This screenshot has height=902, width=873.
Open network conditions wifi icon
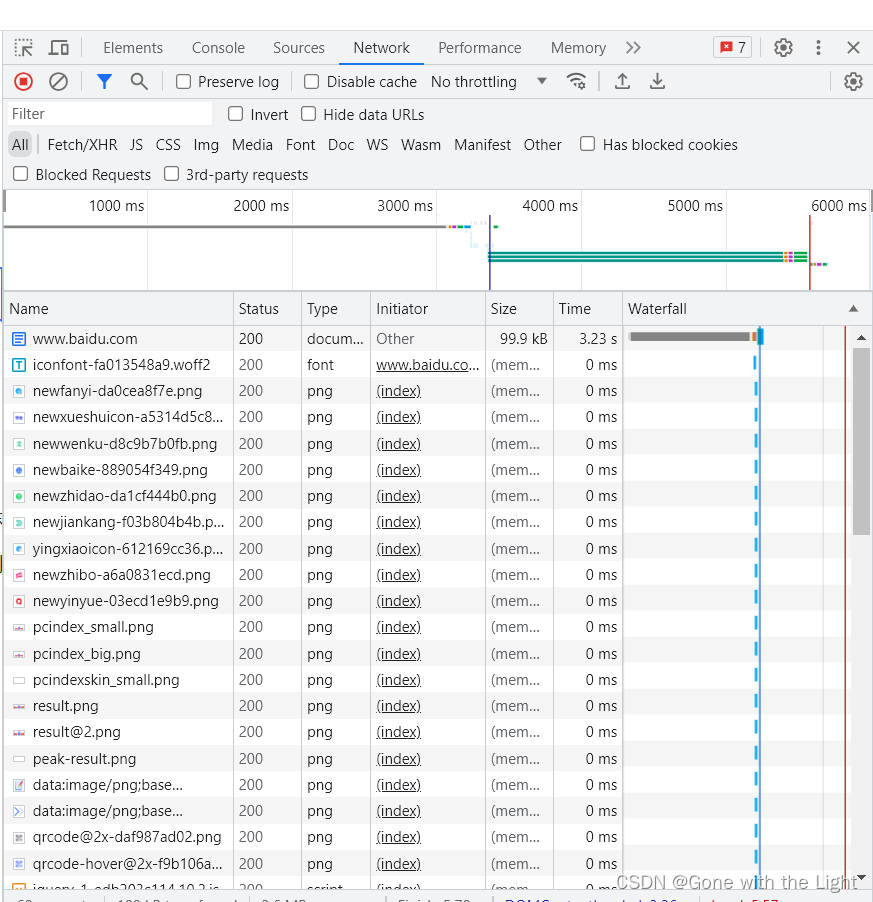point(576,82)
